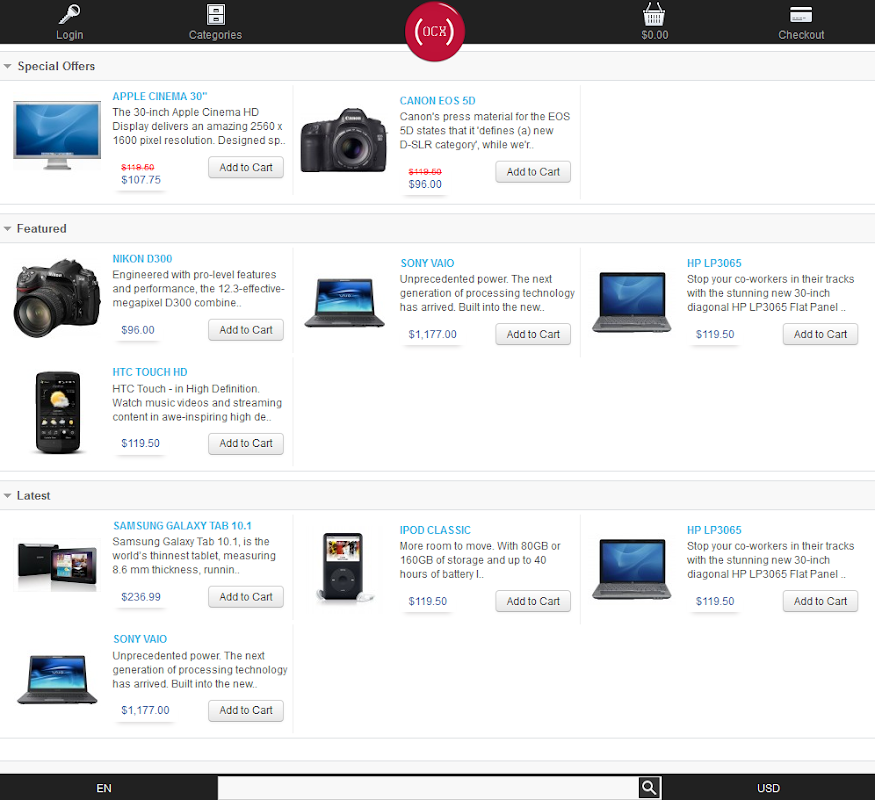Open the HTC TOUCH HD product link
Image resolution: width=875 pixels, height=800 pixels.
[x=150, y=372]
